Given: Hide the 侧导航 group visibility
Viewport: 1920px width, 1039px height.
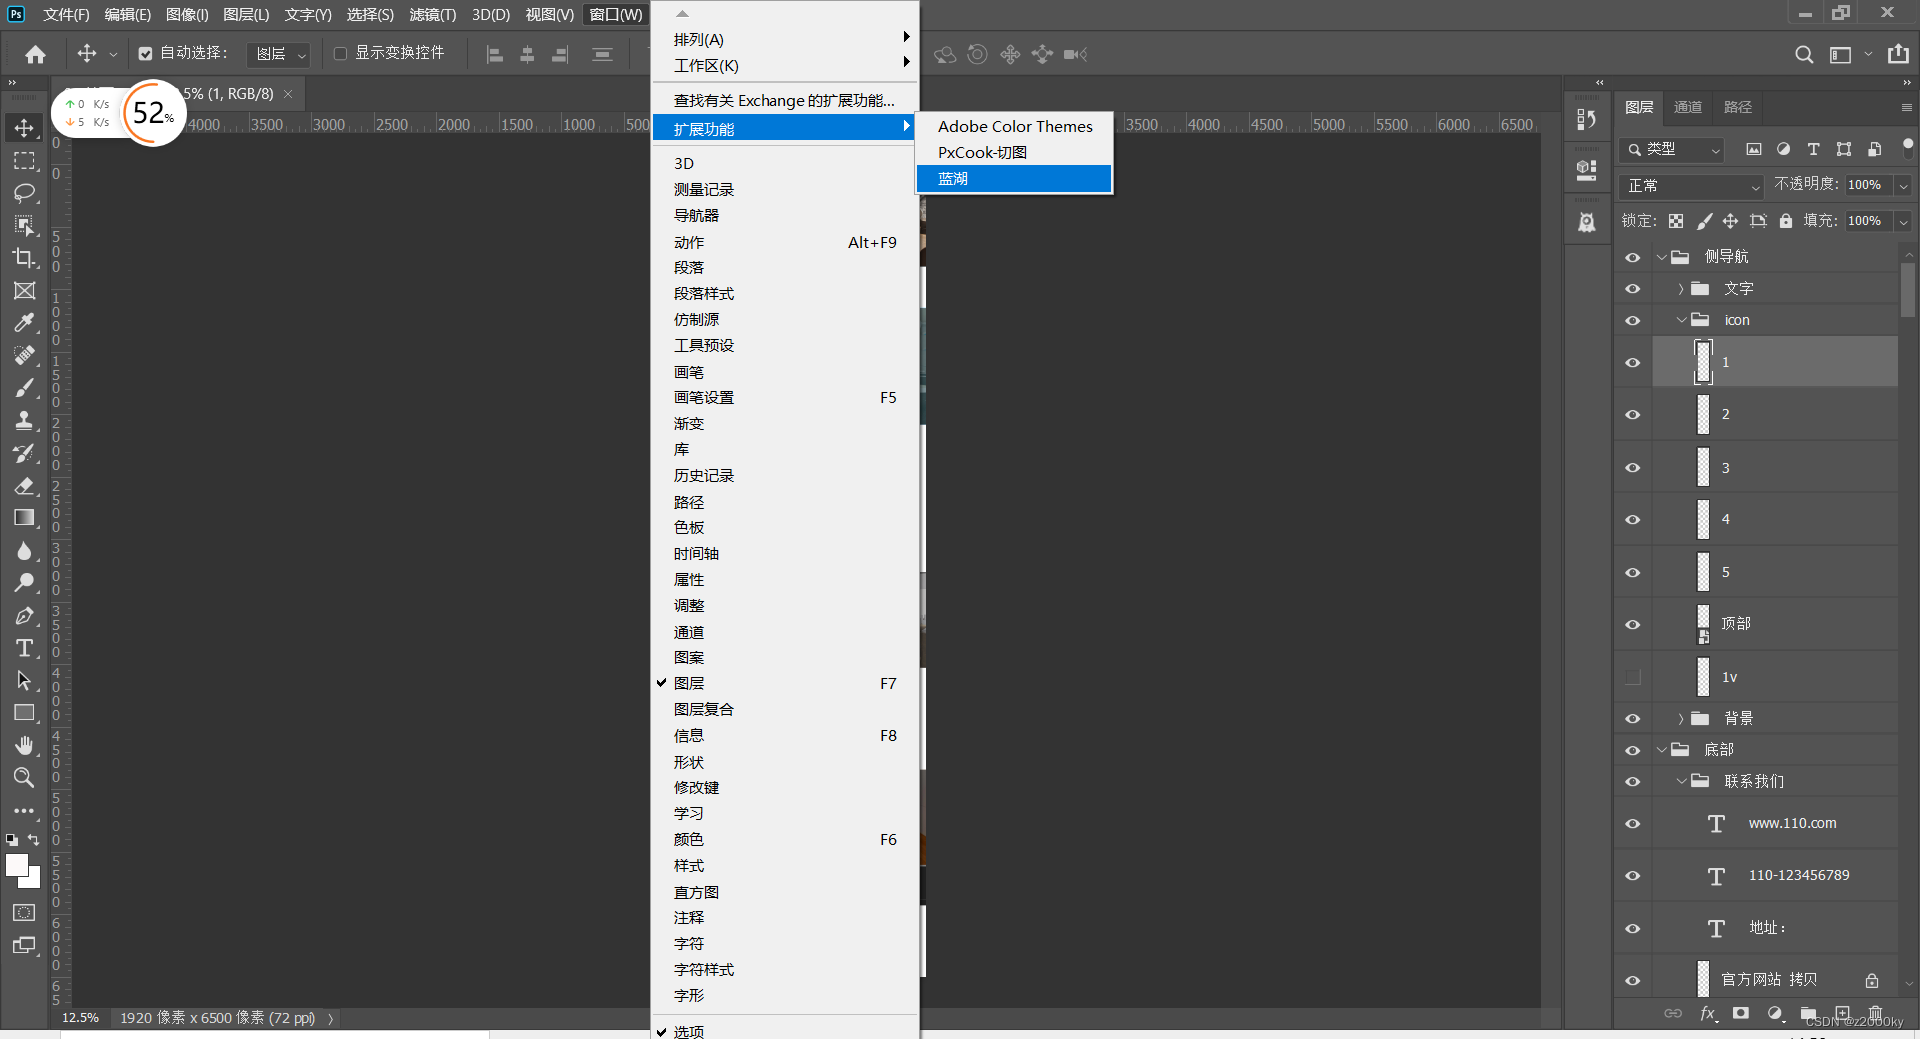Looking at the screenshot, I should click(1633, 257).
